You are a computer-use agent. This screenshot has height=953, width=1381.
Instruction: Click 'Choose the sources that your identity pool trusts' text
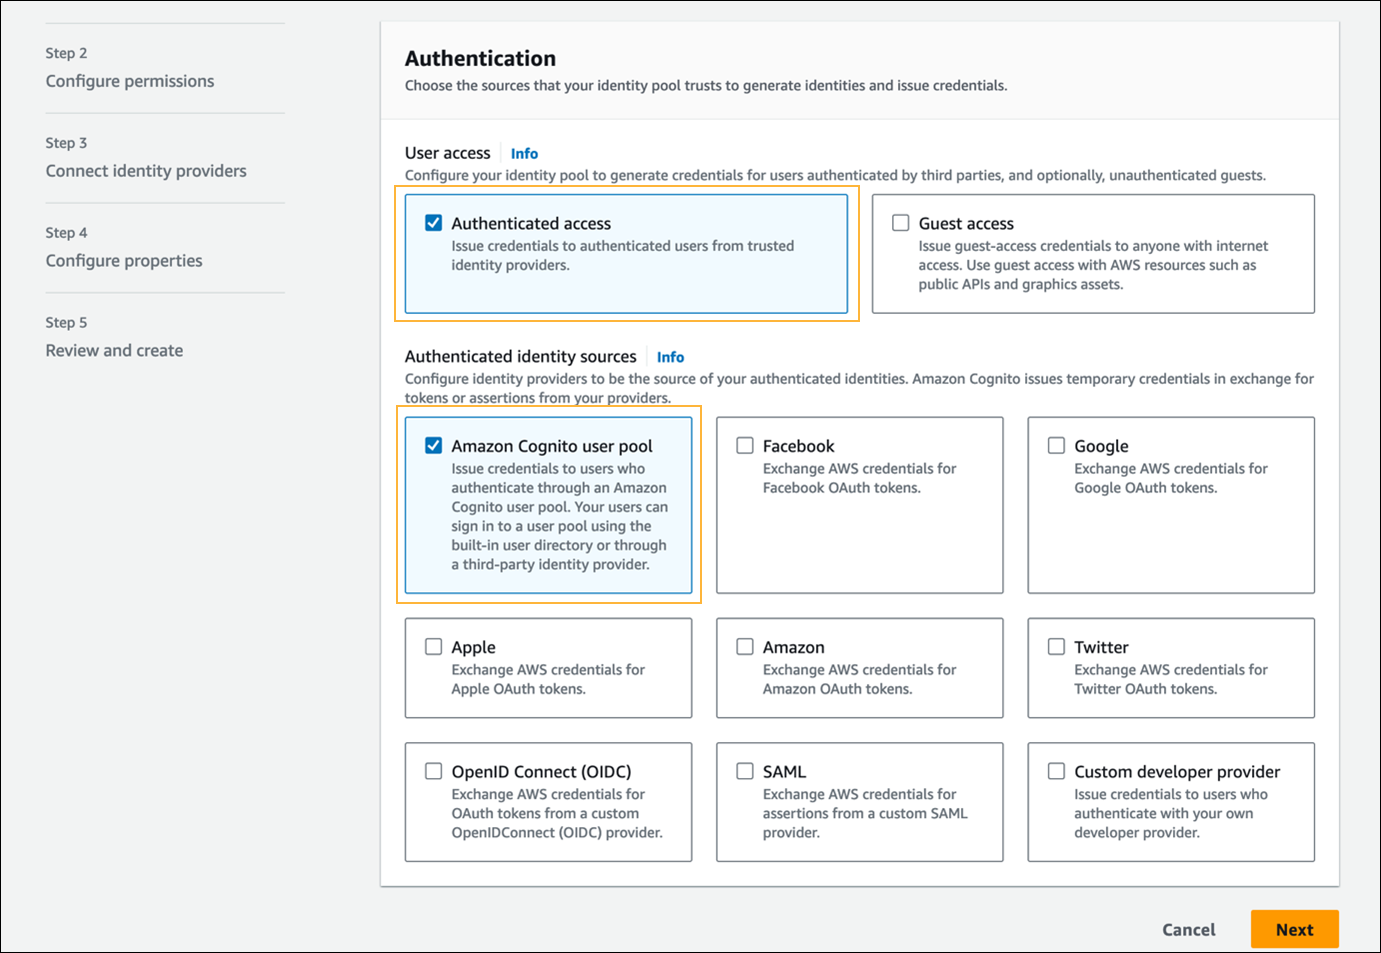pyautogui.click(x=705, y=86)
